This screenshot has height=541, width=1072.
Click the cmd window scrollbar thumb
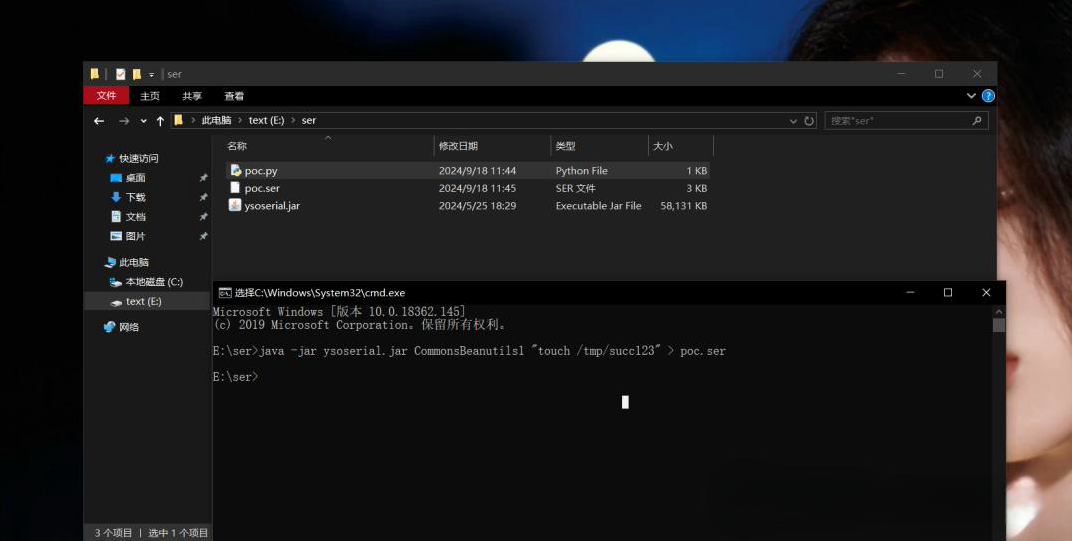999,325
